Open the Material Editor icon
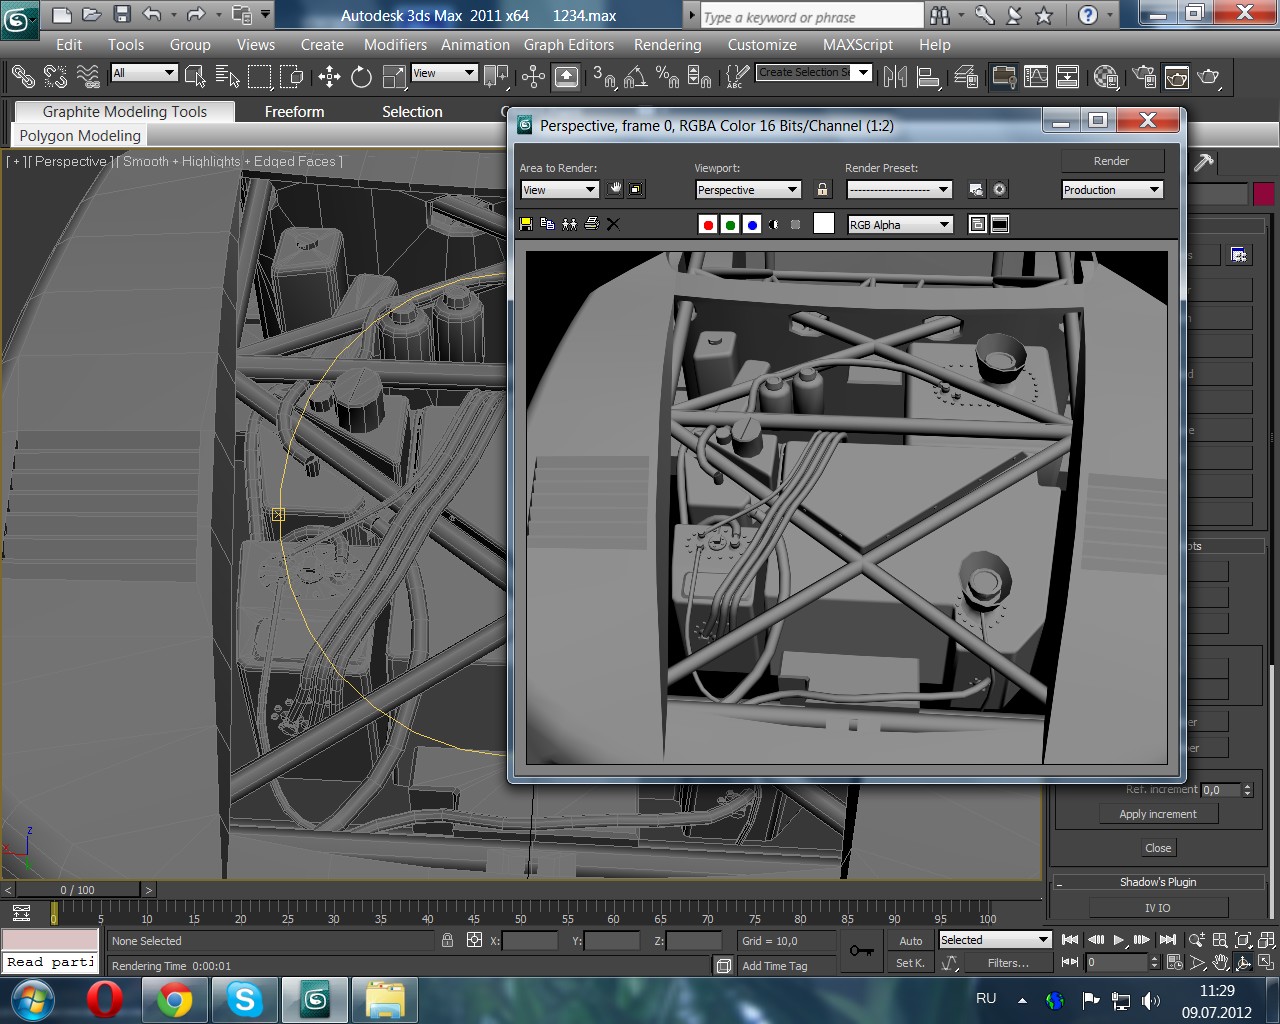This screenshot has width=1280, height=1024. tap(1106, 76)
